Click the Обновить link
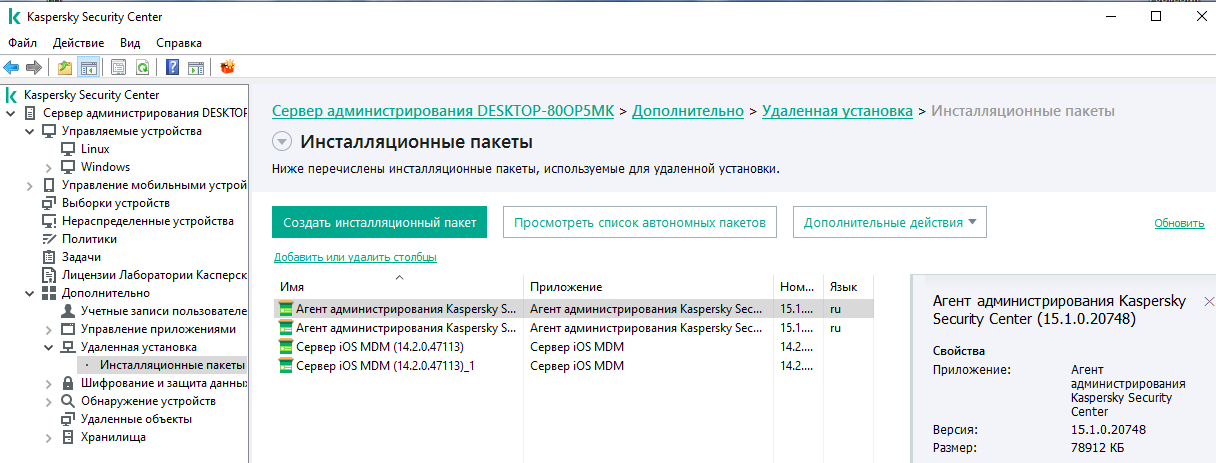Screen dimensions: 1216x463 [1179, 223]
